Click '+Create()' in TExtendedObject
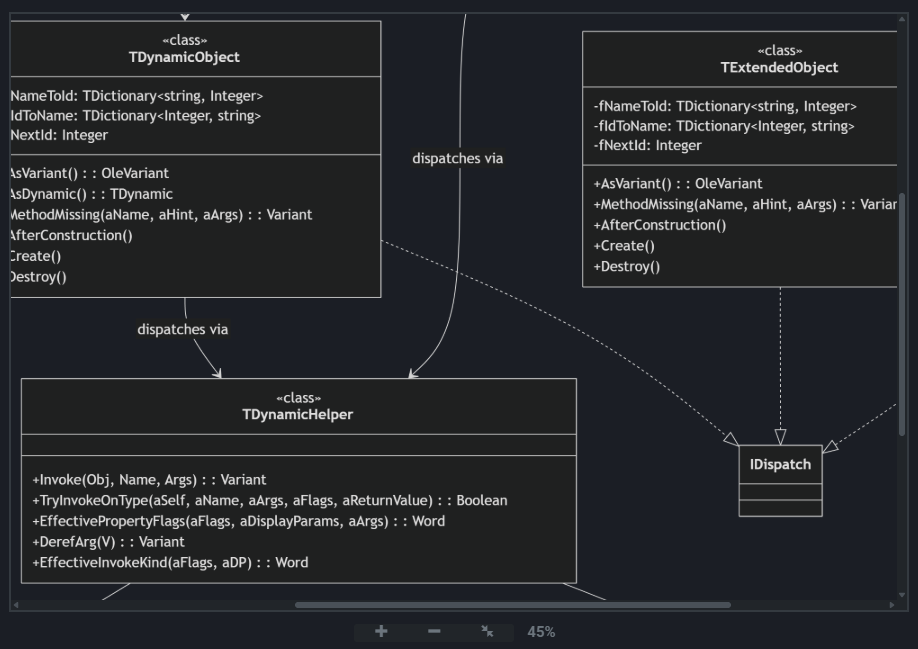The height and width of the screenshot is (649, 918). click(x=624, y=246)
